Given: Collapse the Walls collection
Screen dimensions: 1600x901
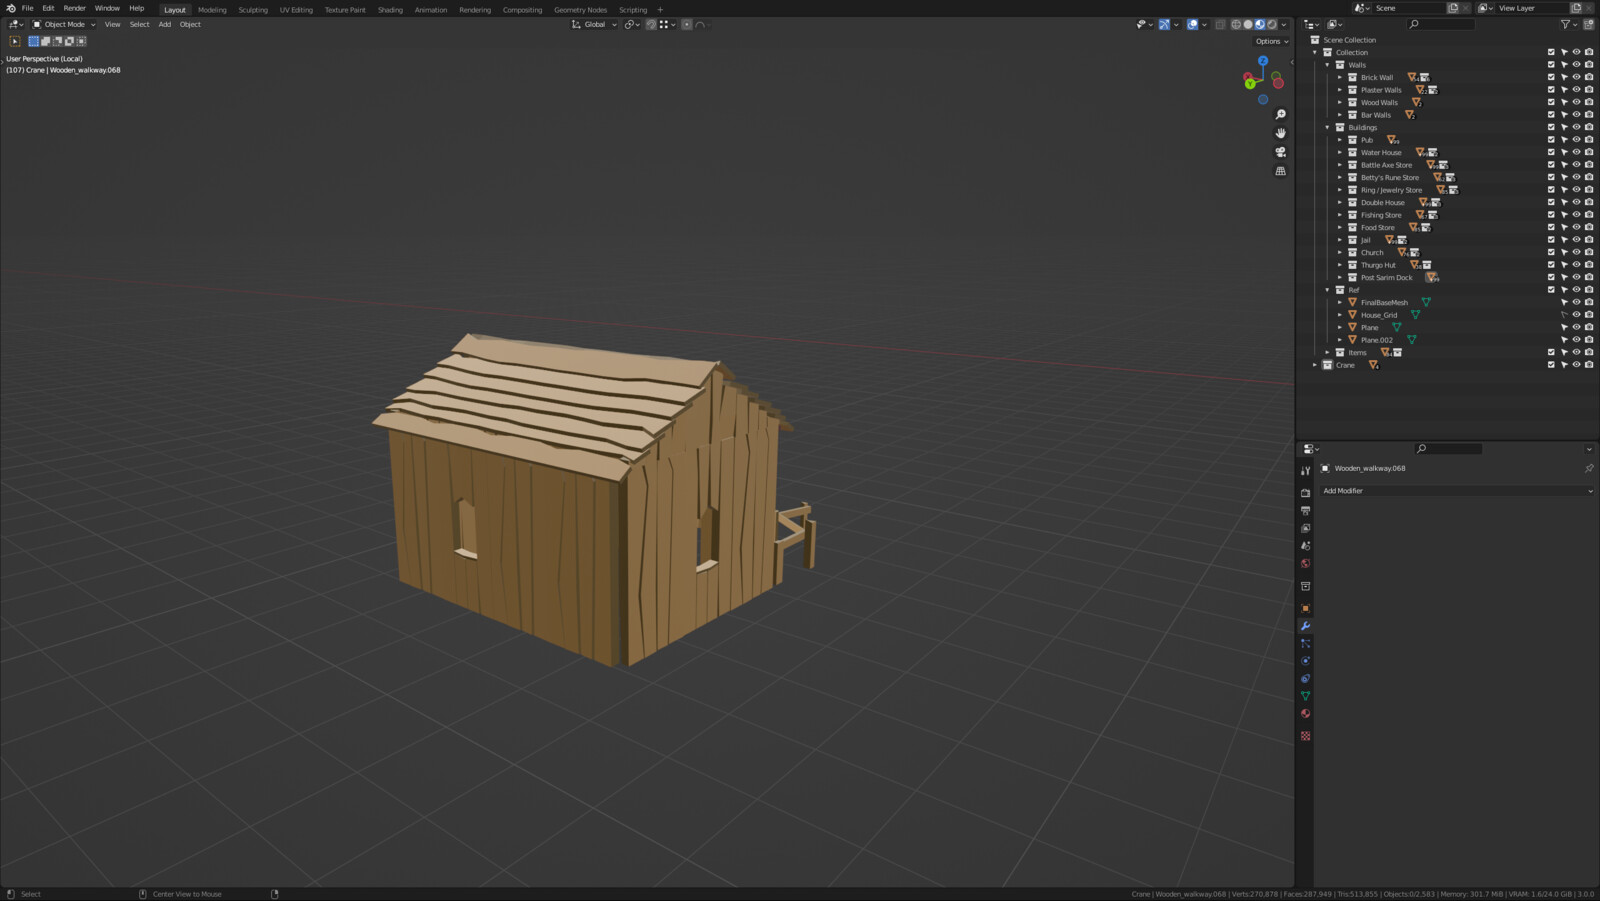Looking at the screenshot, I should [1328, 65].
